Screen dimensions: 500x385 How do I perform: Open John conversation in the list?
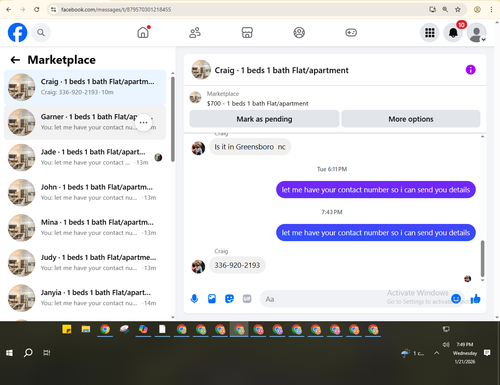[x=85, y=193]
